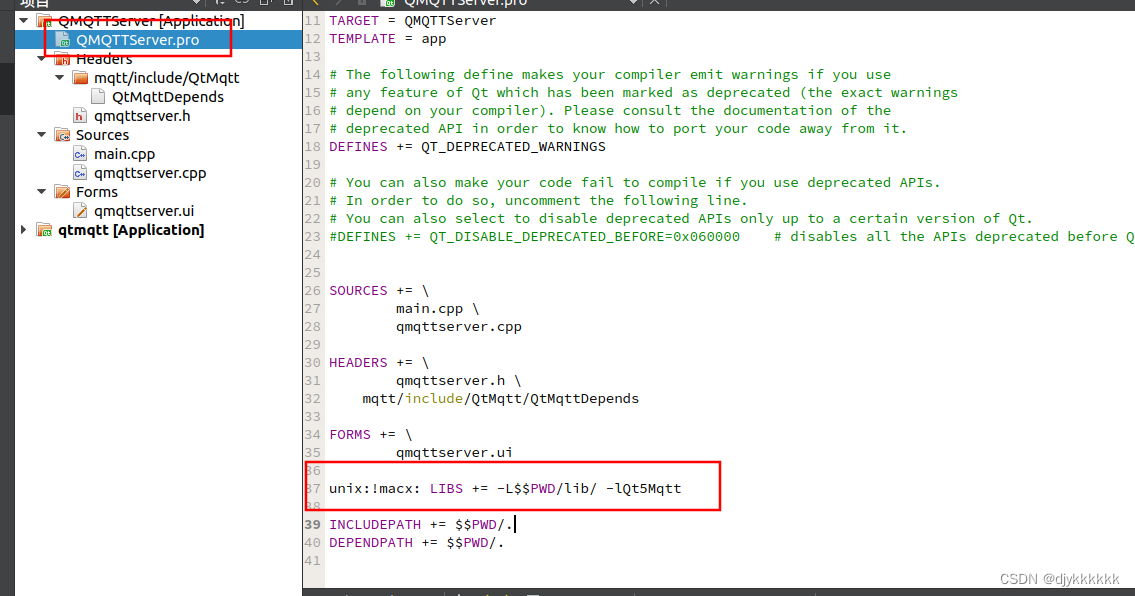Screen dimensions: 1135x596
Task: Click the 'unix:!macx: LIBS +=' line
Action: point(505,489)
